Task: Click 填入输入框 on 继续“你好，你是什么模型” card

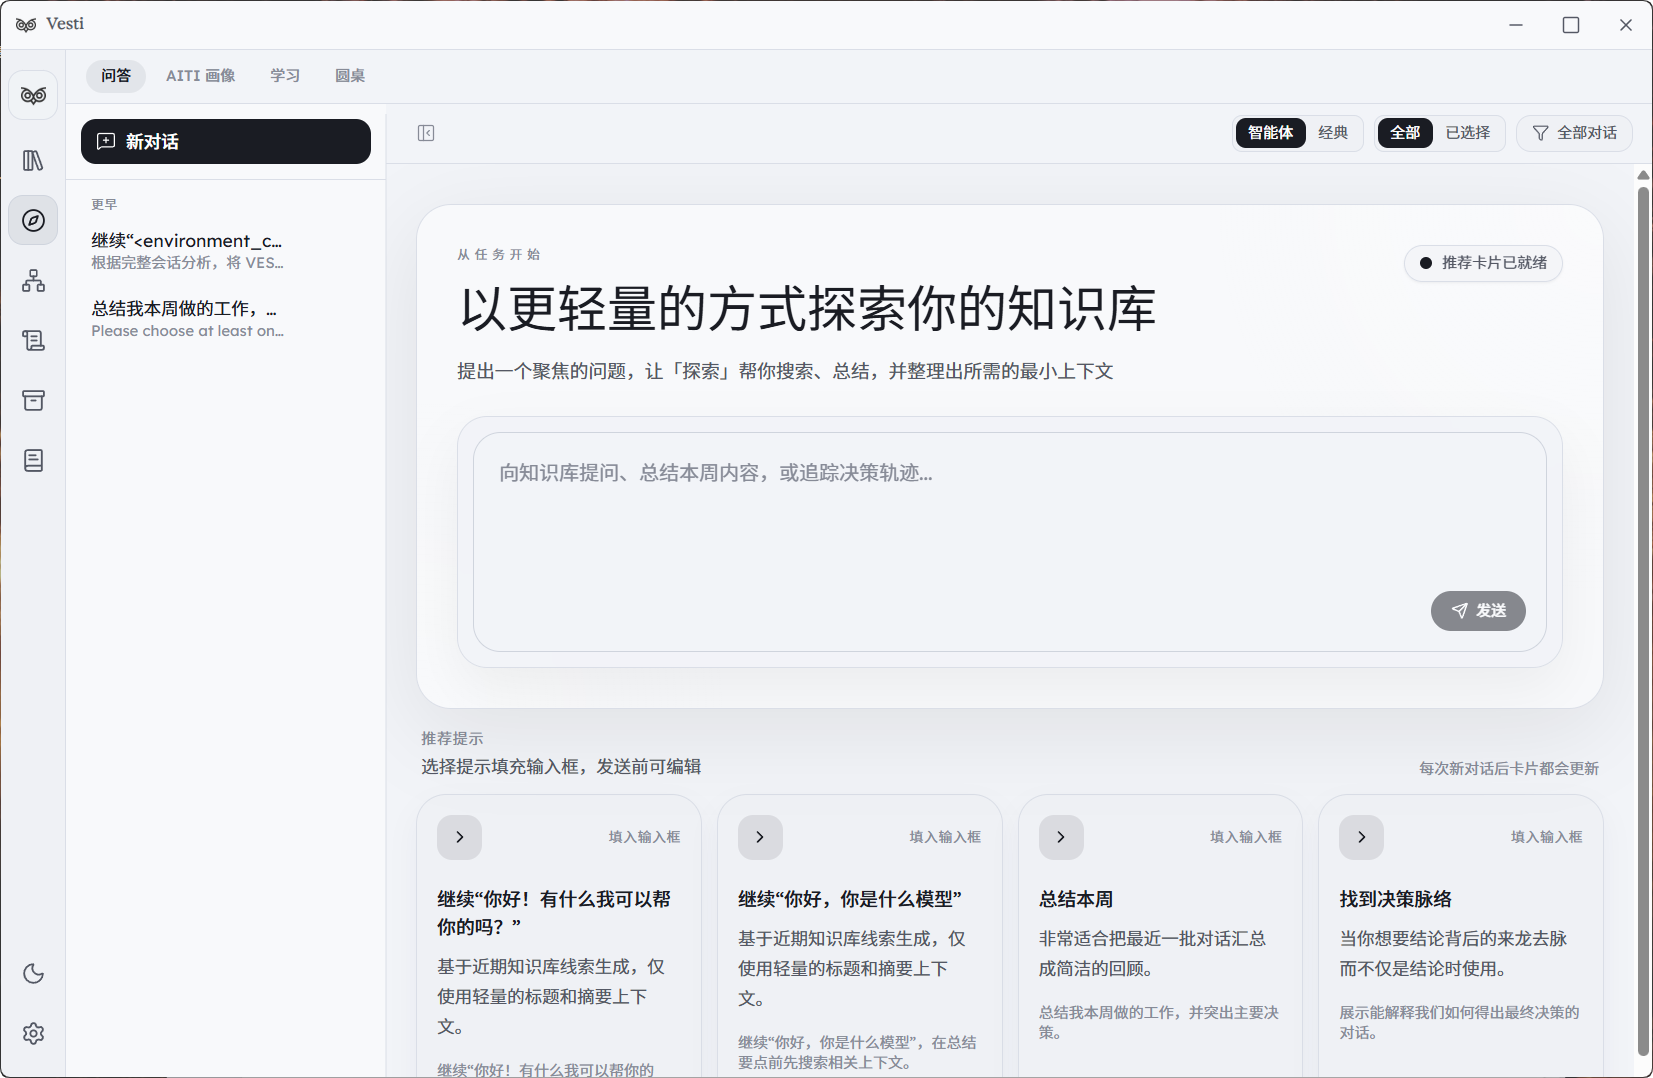Action: (x=946, y=837)
